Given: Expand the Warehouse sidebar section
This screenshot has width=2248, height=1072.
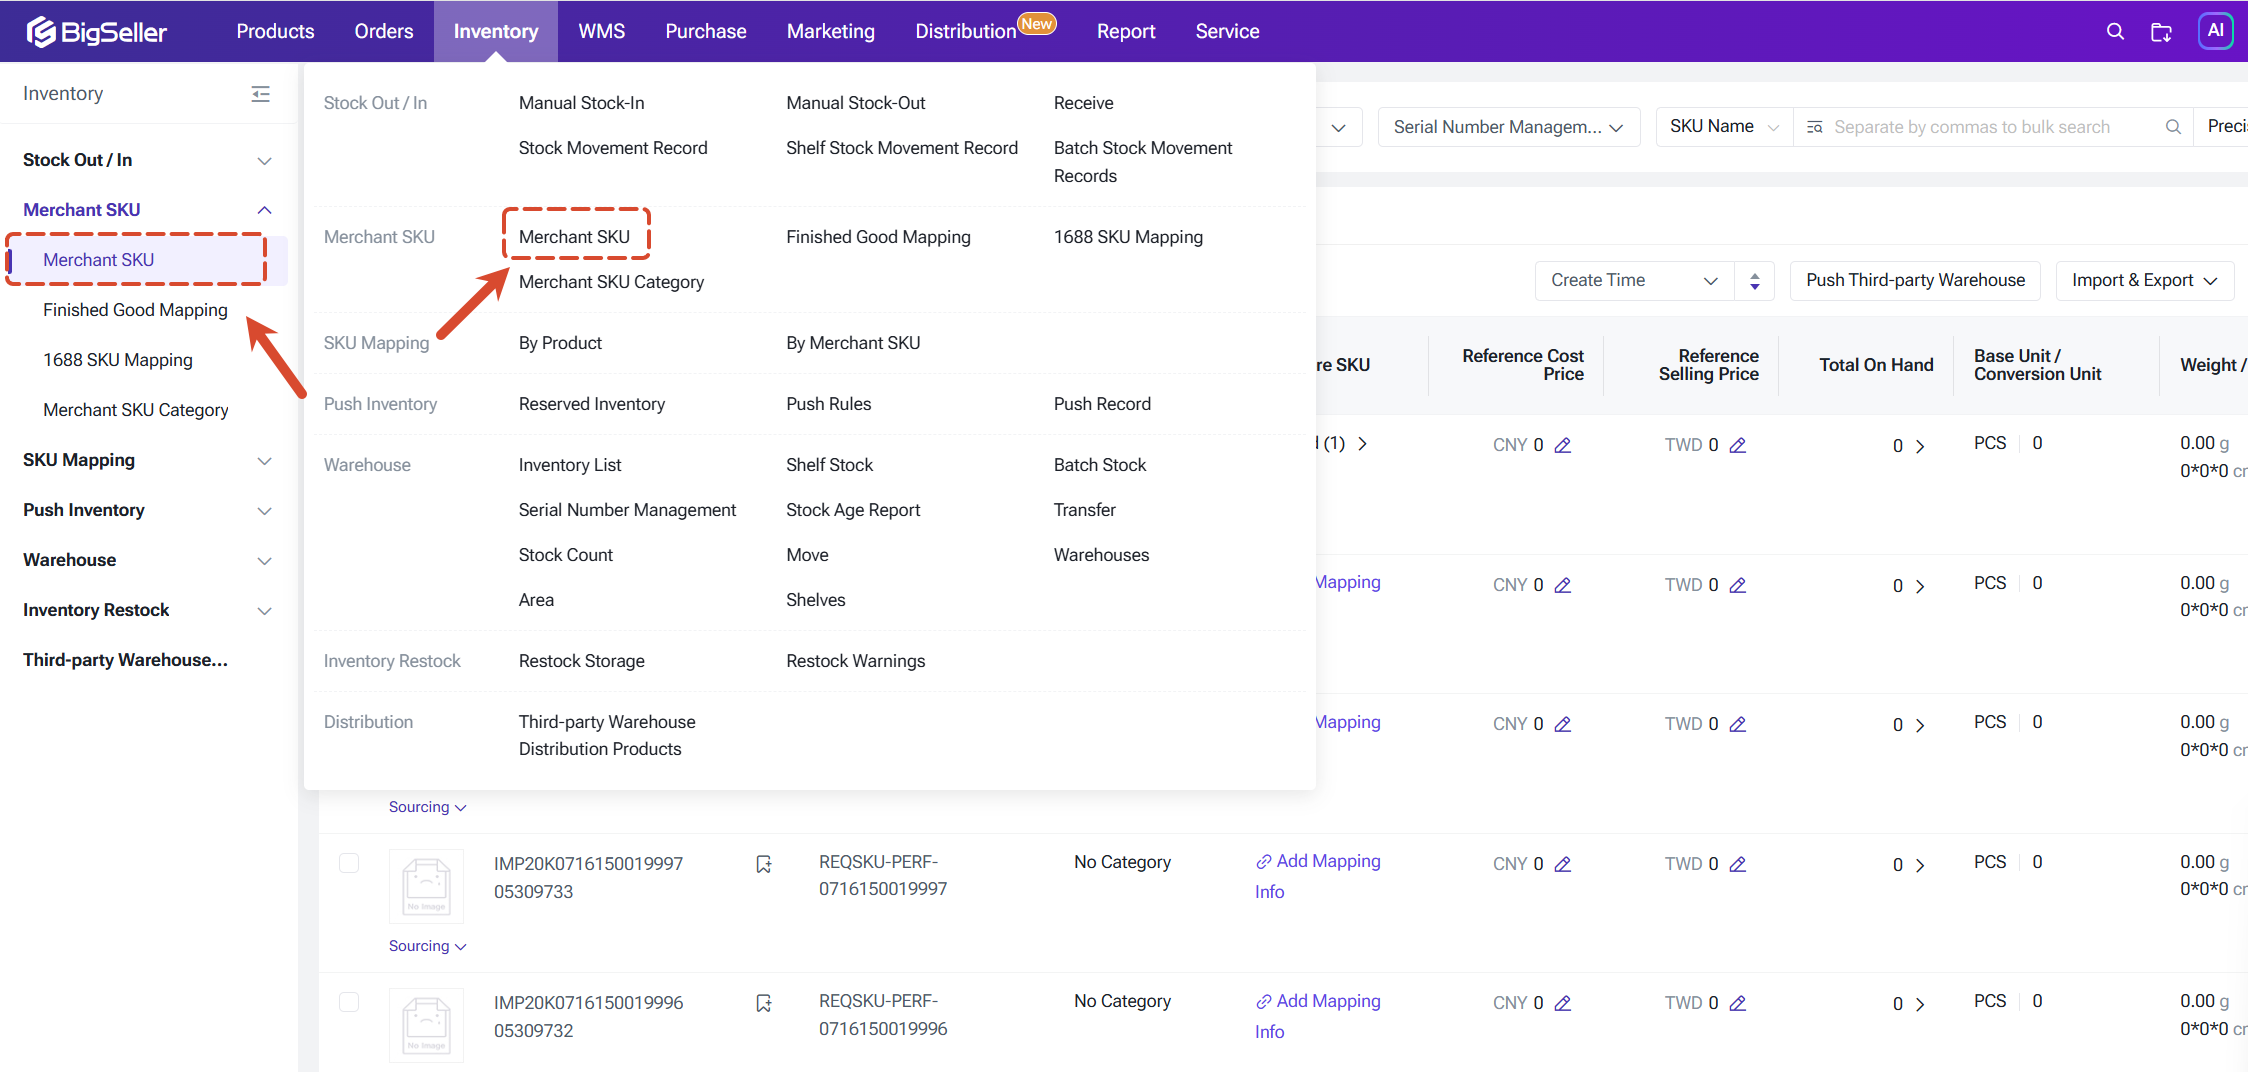Looking at the screenshot, I should click(x=147, y=560).
